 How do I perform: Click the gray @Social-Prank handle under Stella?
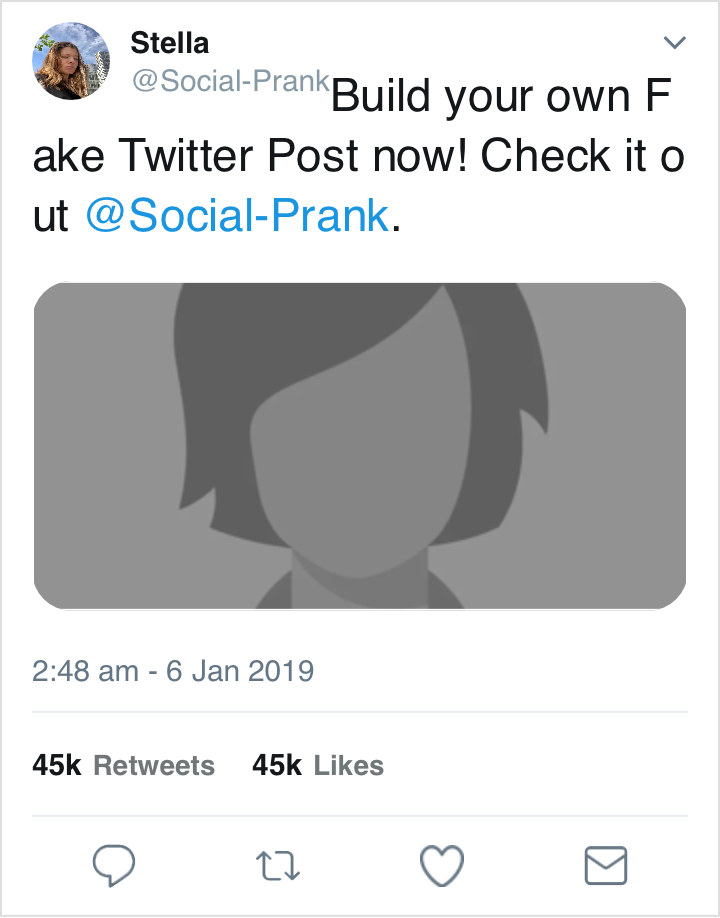point(231,83)
